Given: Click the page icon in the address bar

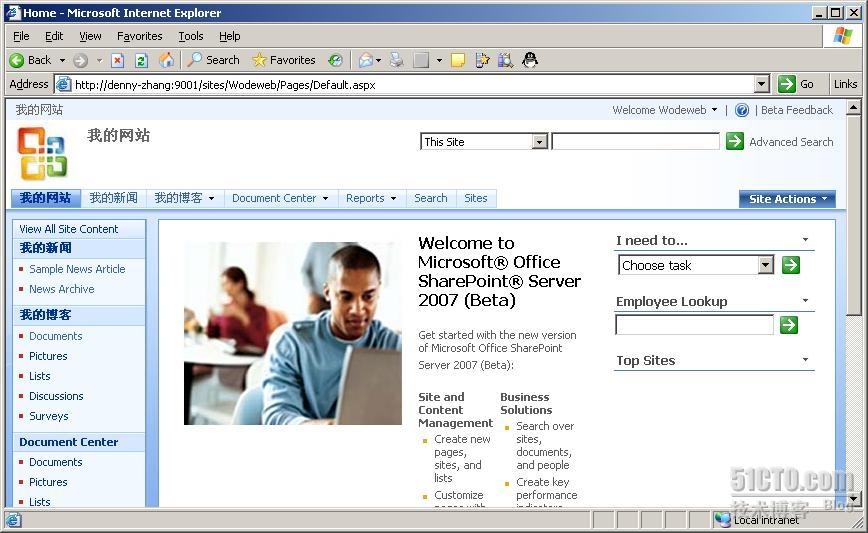Looking at the screenshot, I should [x=64, y=84].
